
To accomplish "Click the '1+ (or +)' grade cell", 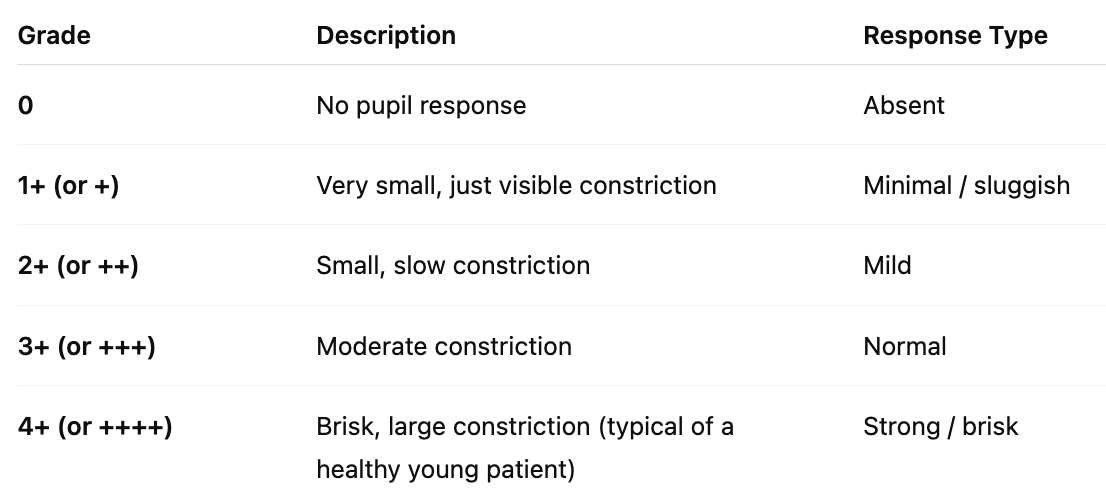I will coord(68,185).
